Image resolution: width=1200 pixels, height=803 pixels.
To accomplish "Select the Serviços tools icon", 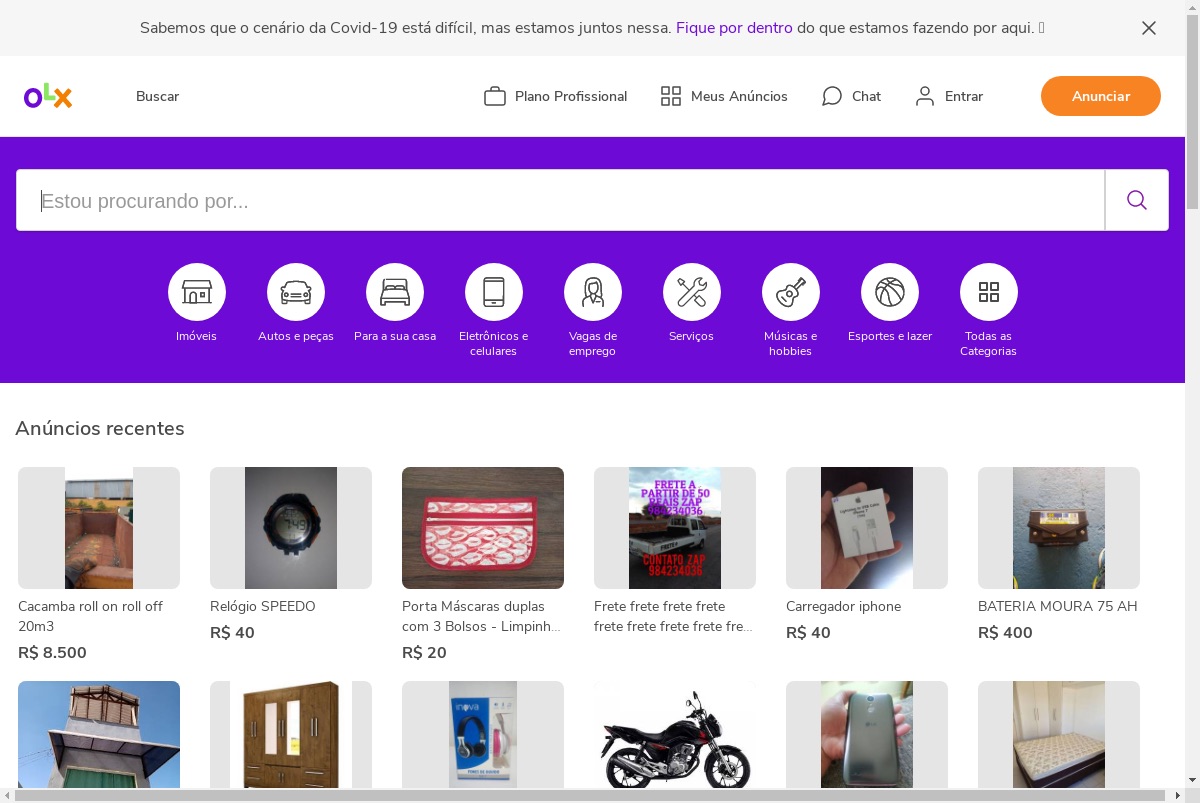I will (x=692, y=292).
